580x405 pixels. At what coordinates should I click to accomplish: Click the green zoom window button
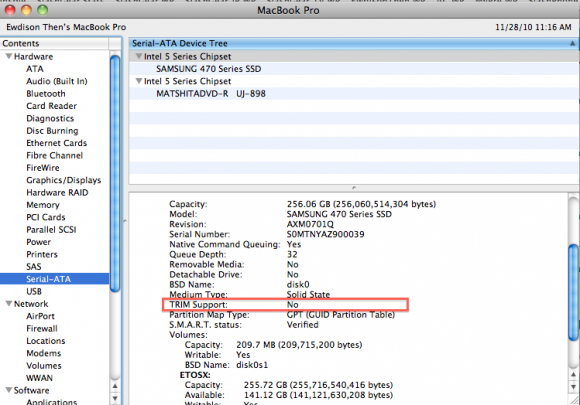pyautogui.click(x=43, y=10)
